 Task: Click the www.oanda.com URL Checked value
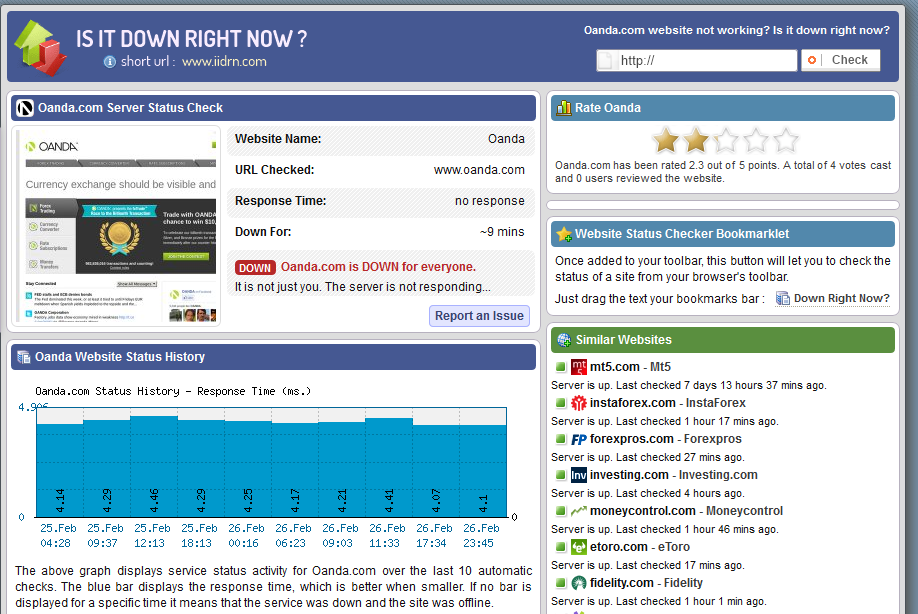tap(479, 170)
